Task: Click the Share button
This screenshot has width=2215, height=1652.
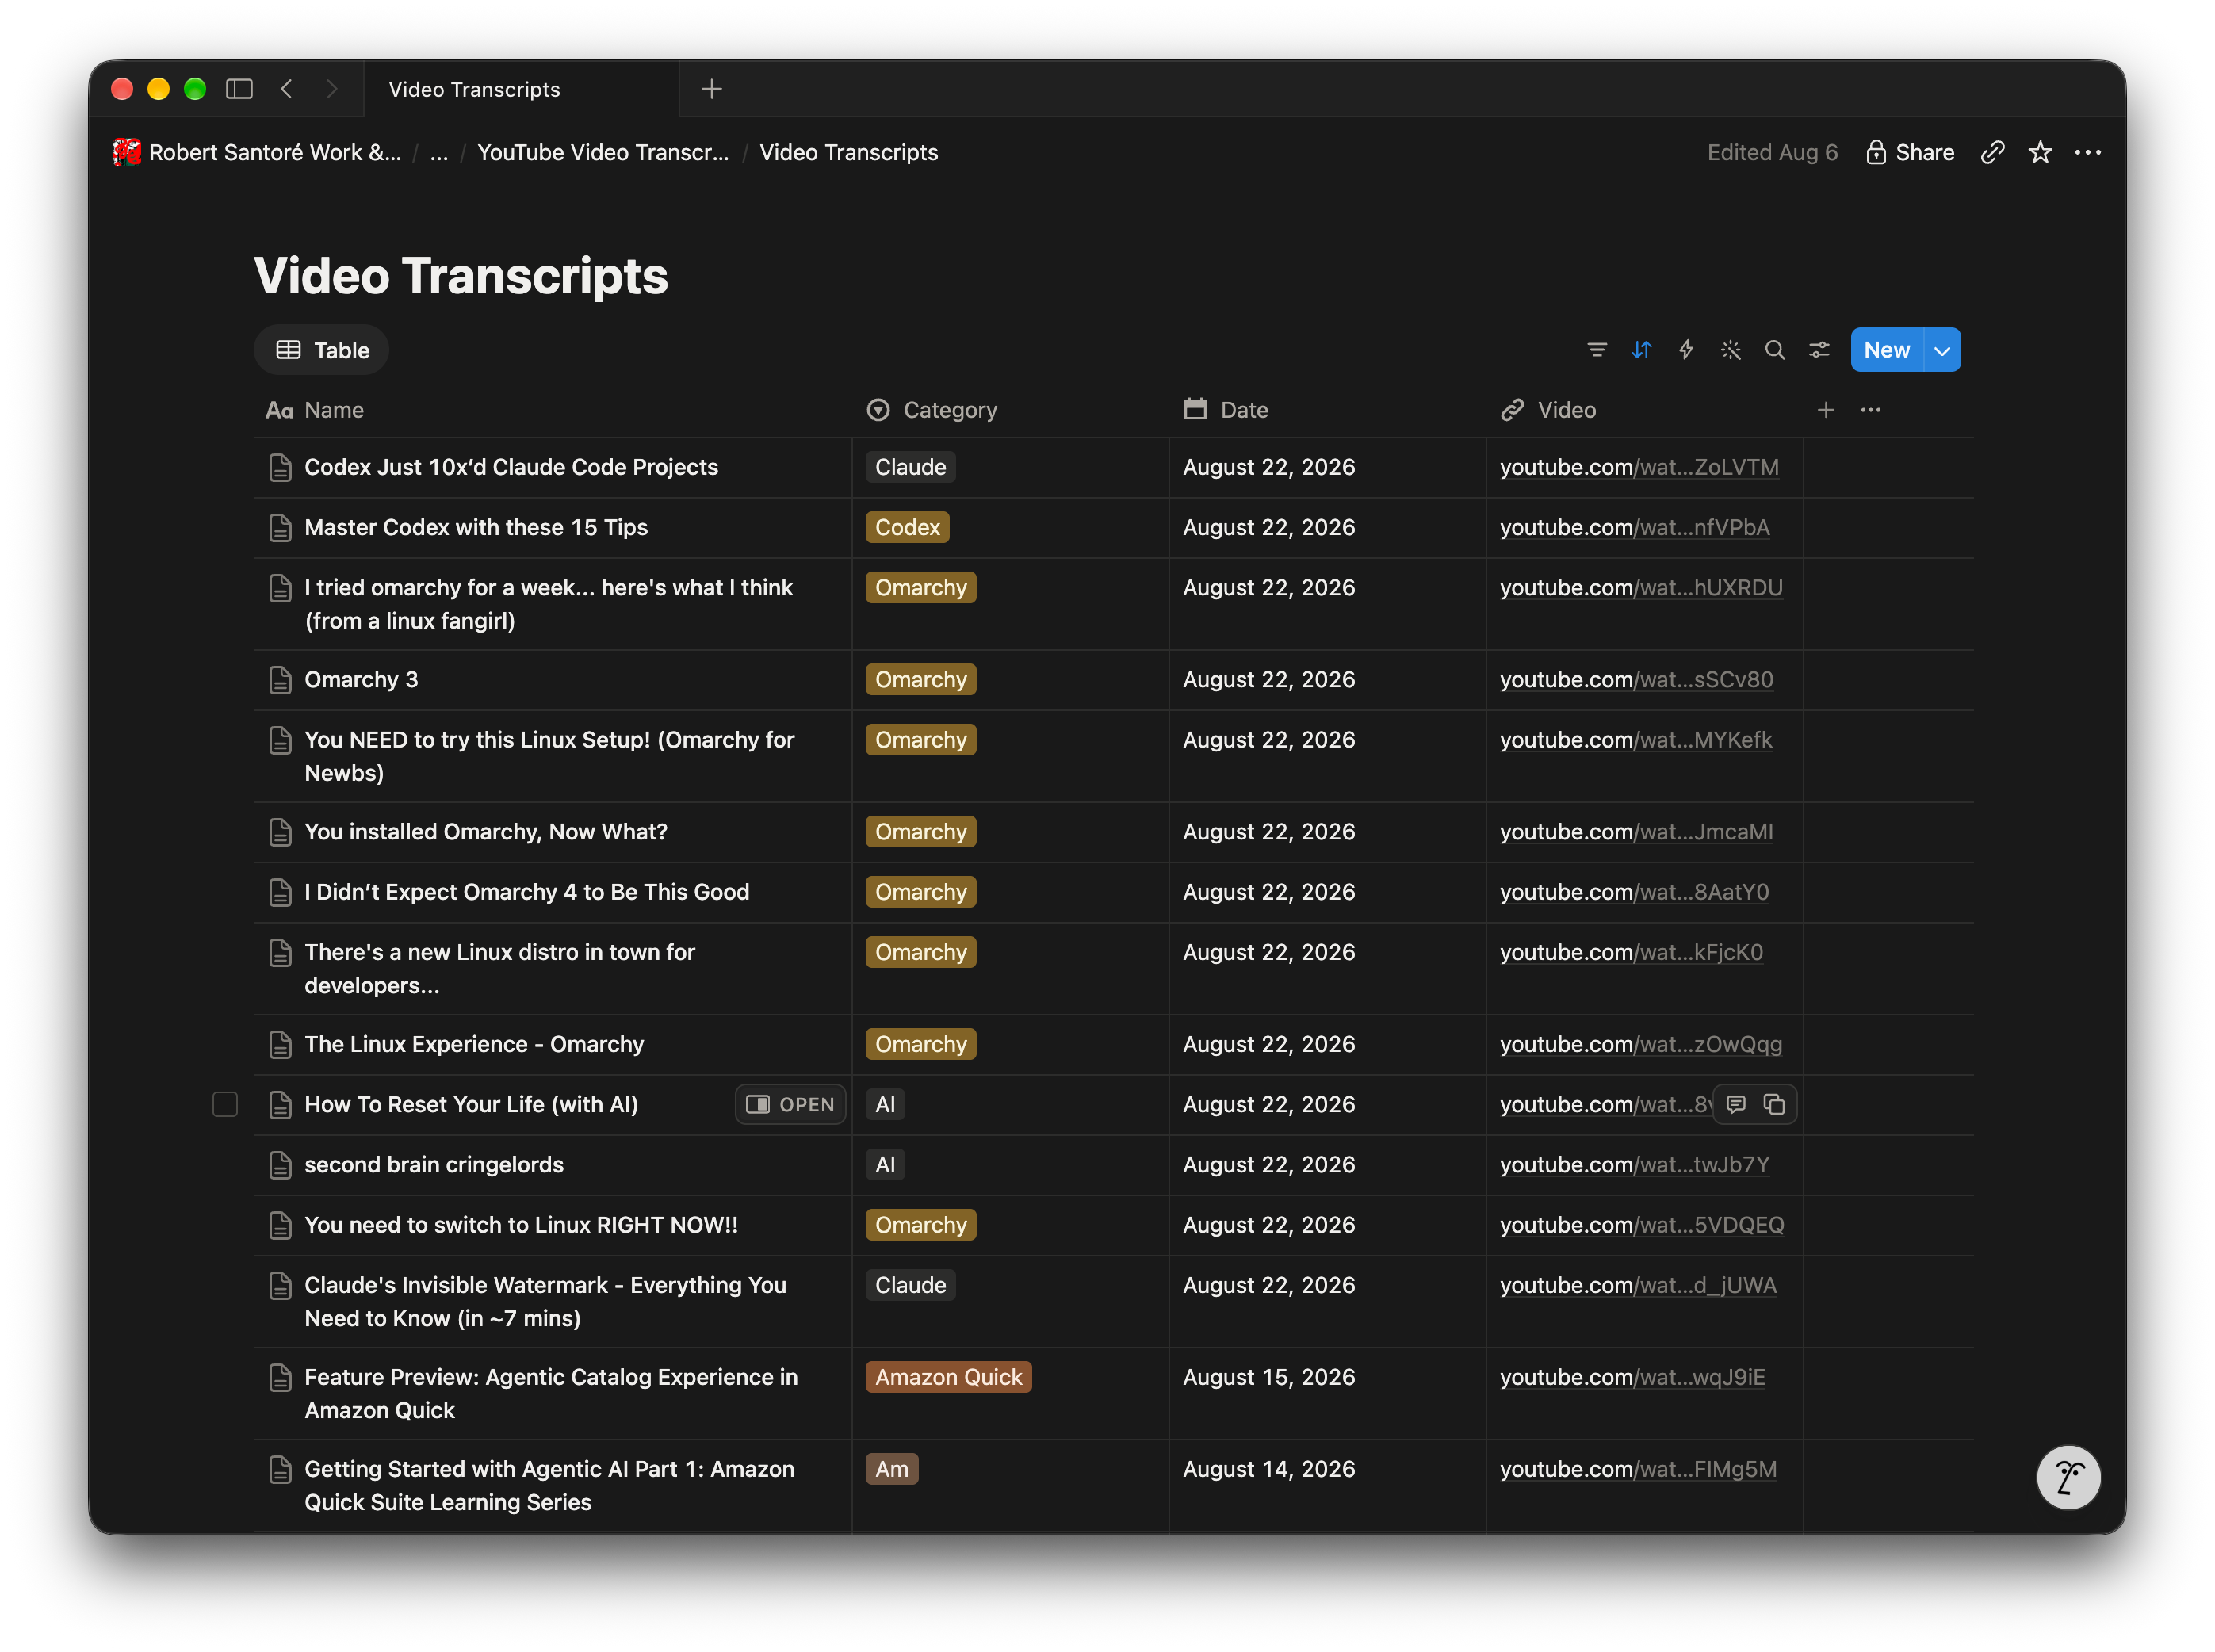Action: 1909,152
